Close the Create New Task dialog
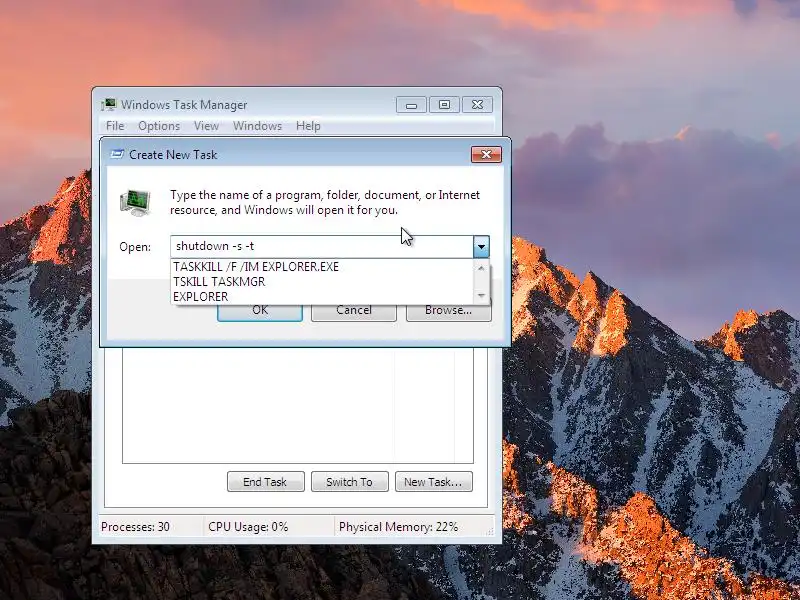800x600 pixels. coord(486,154)
